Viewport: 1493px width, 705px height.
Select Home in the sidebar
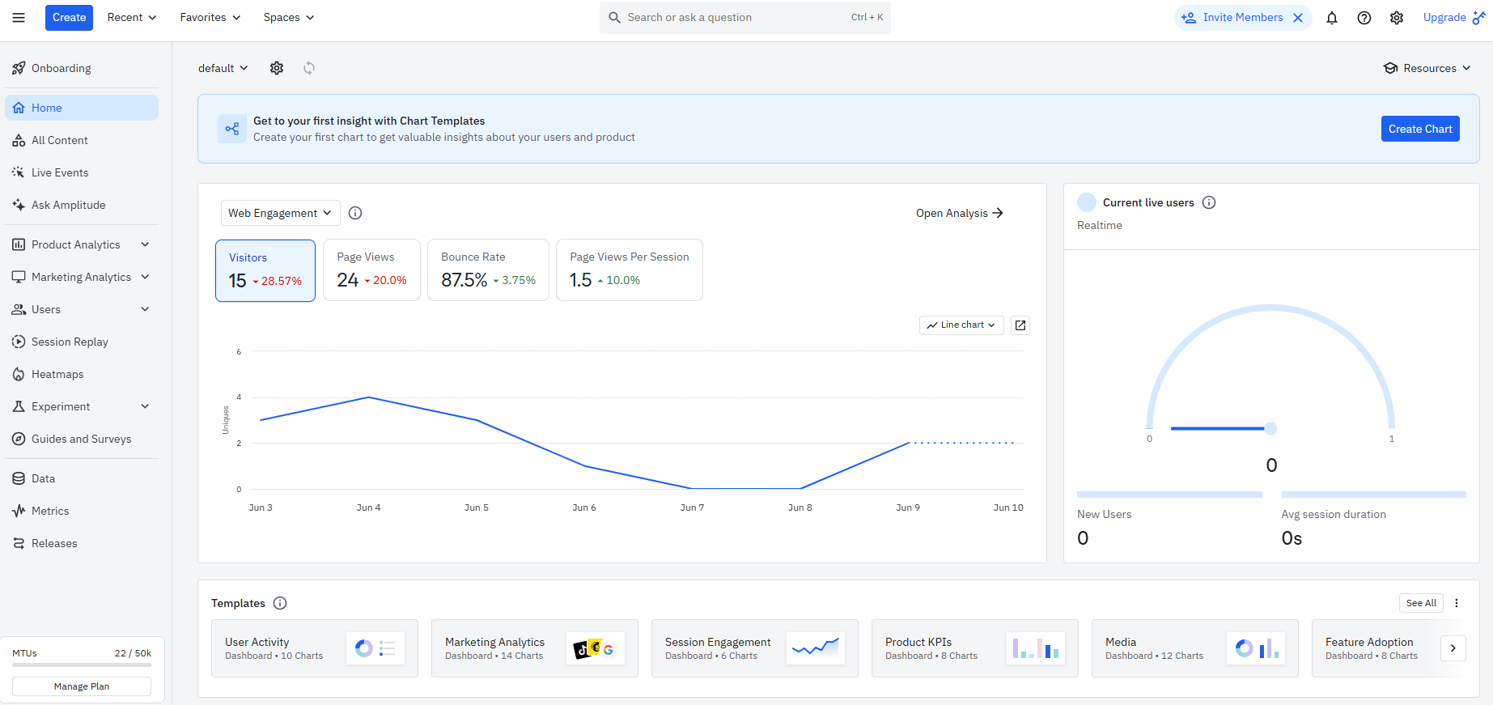82,108
